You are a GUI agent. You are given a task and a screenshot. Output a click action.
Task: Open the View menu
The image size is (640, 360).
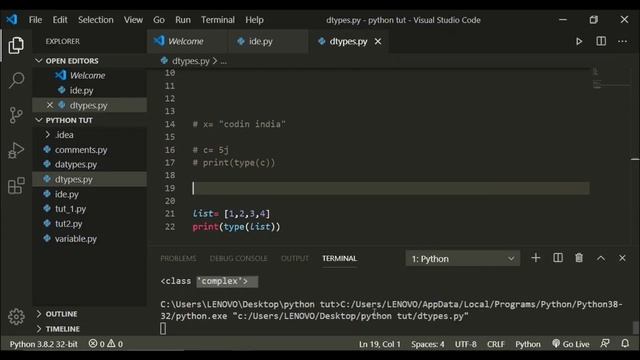[x=133, y=20]
